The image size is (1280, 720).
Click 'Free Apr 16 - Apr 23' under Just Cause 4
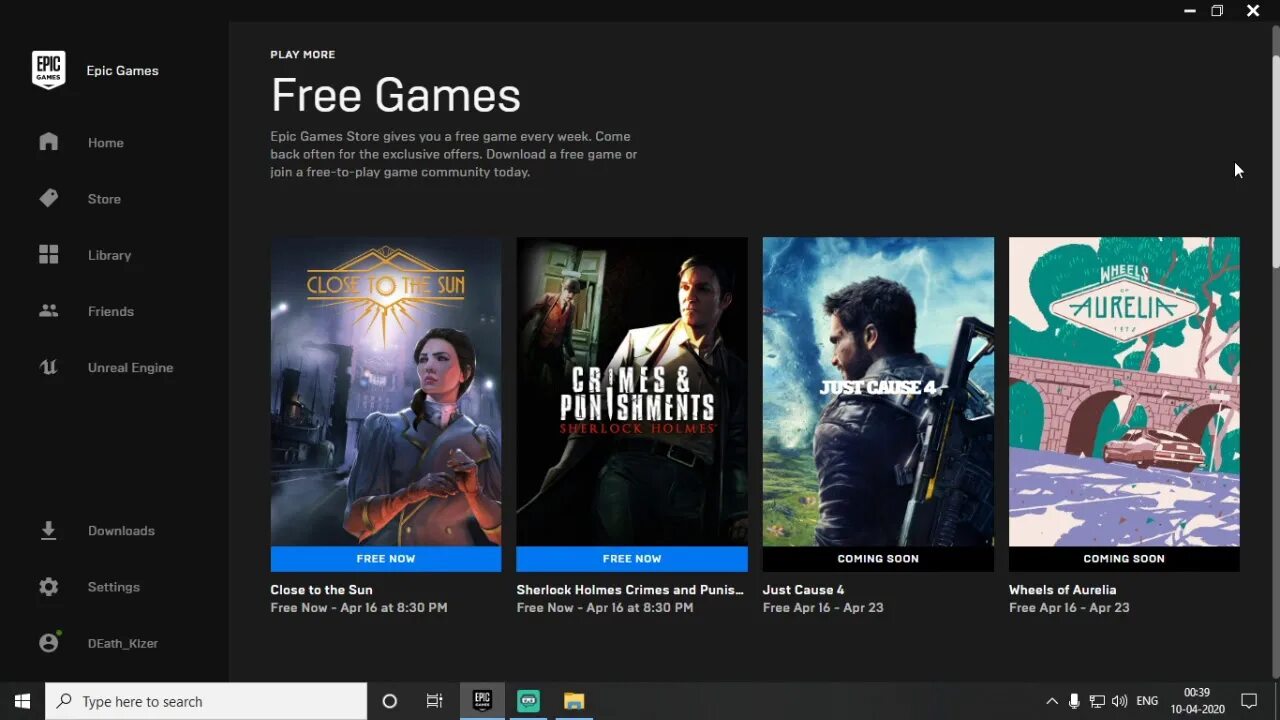pos(823,608)
